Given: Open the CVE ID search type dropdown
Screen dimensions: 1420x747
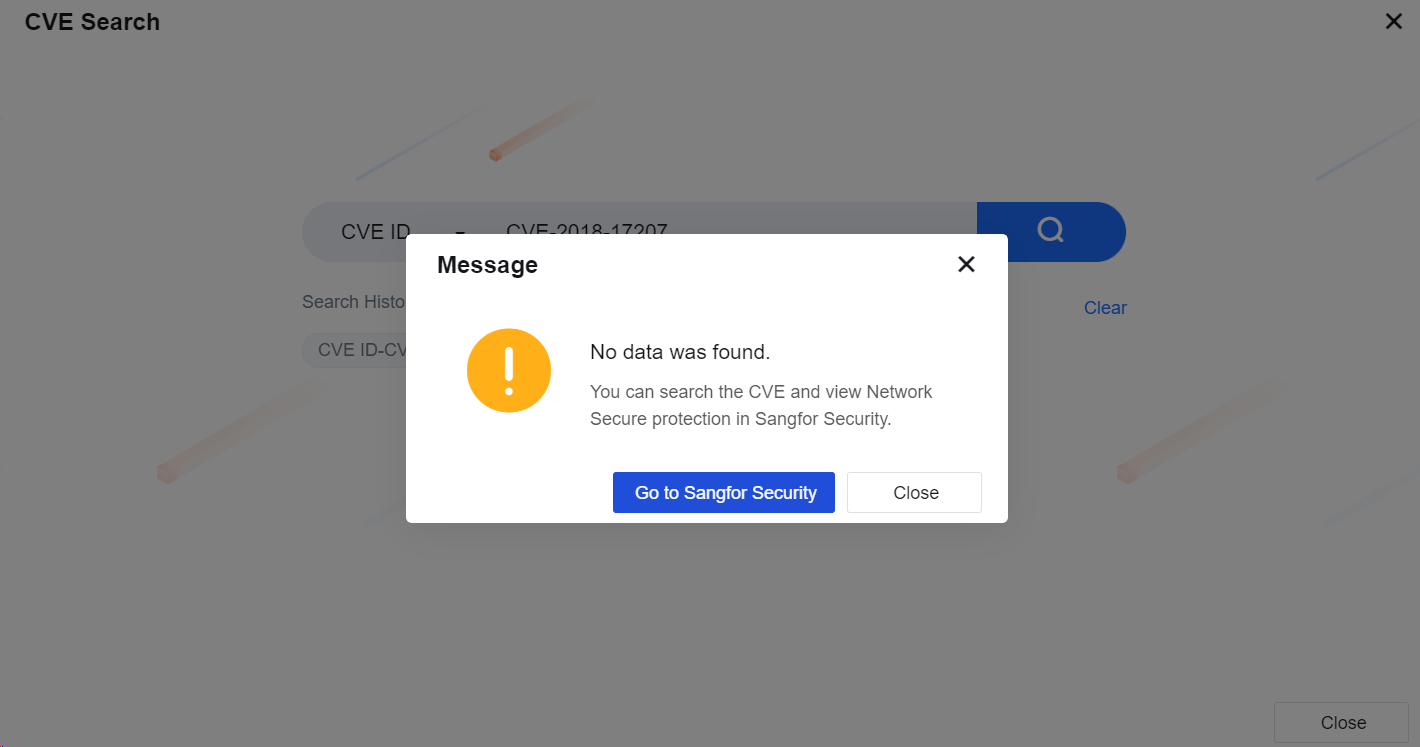Looking at the screenshot, I should [x=395, y=232].
